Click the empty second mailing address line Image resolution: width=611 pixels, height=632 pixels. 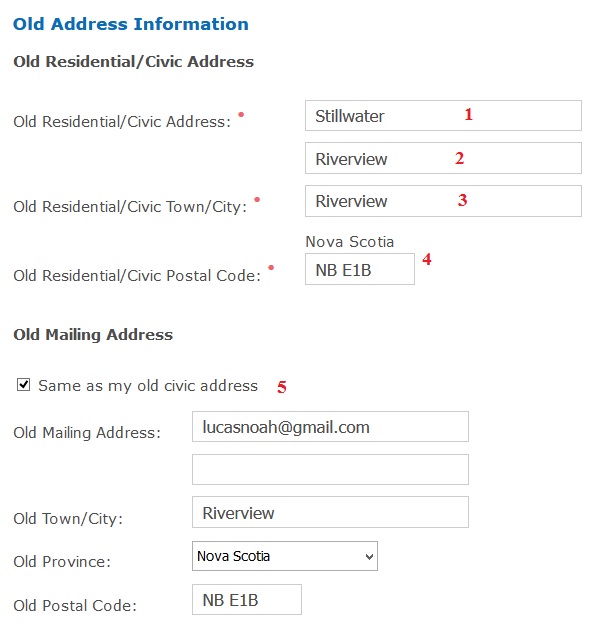coord(329,470)
